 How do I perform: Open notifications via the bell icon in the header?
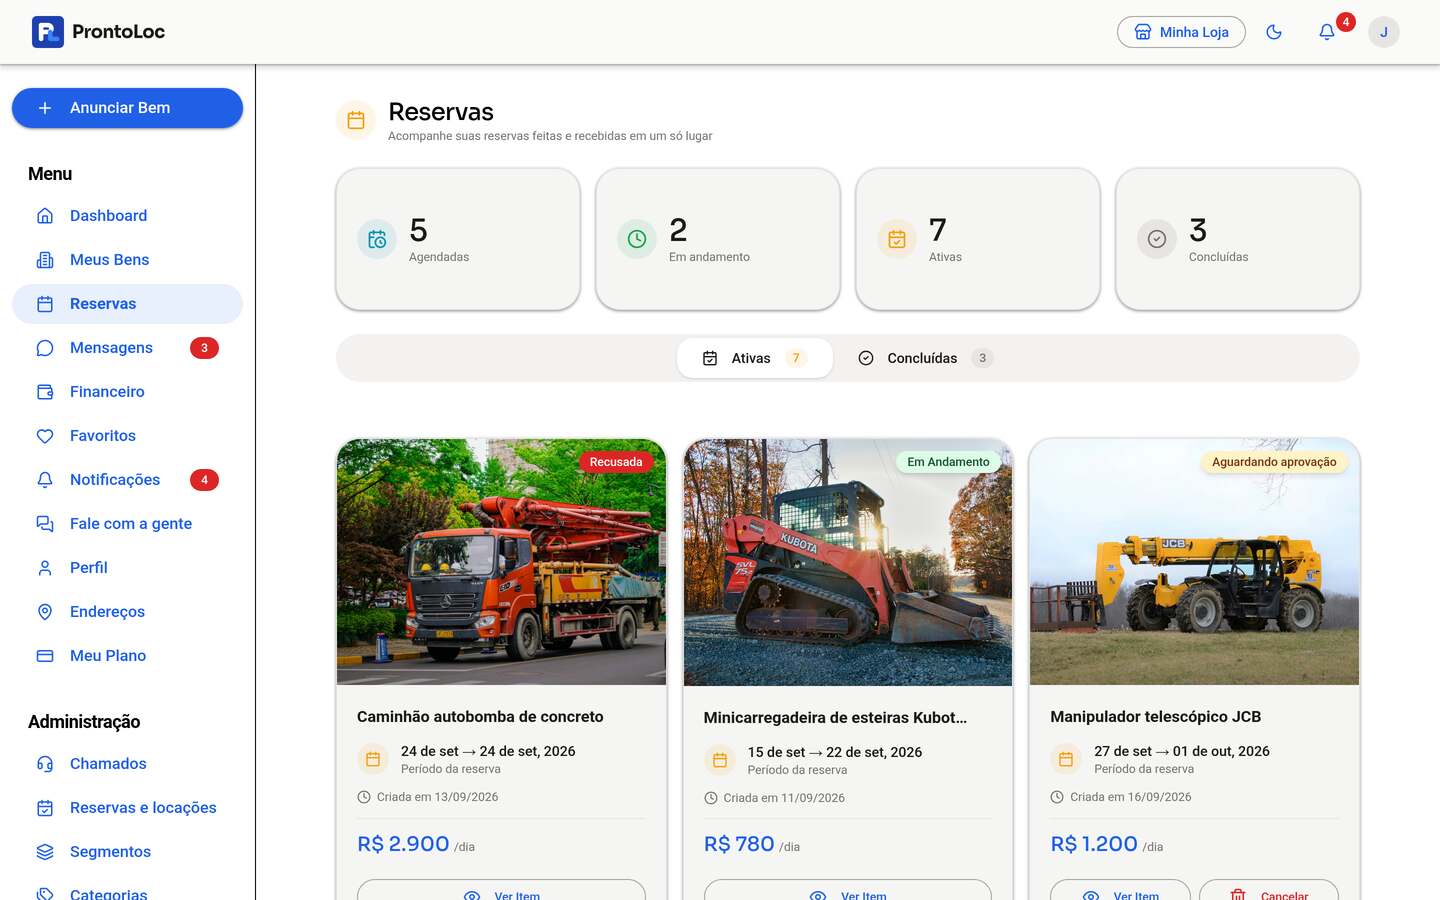point(1327,32)
